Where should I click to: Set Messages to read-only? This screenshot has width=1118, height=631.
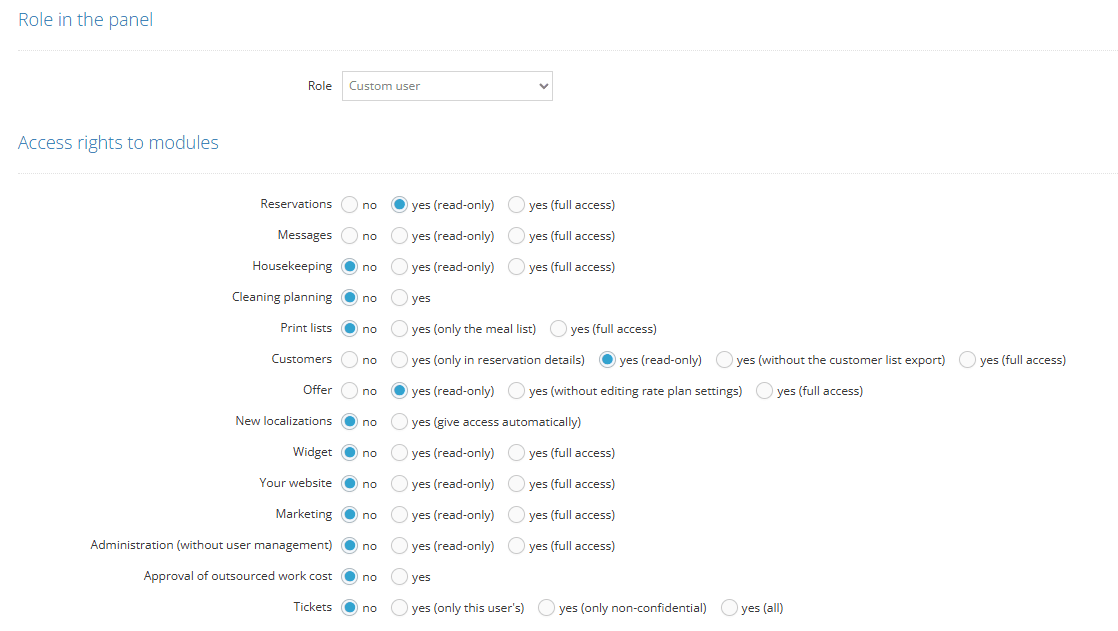click(x=400, y=236)
